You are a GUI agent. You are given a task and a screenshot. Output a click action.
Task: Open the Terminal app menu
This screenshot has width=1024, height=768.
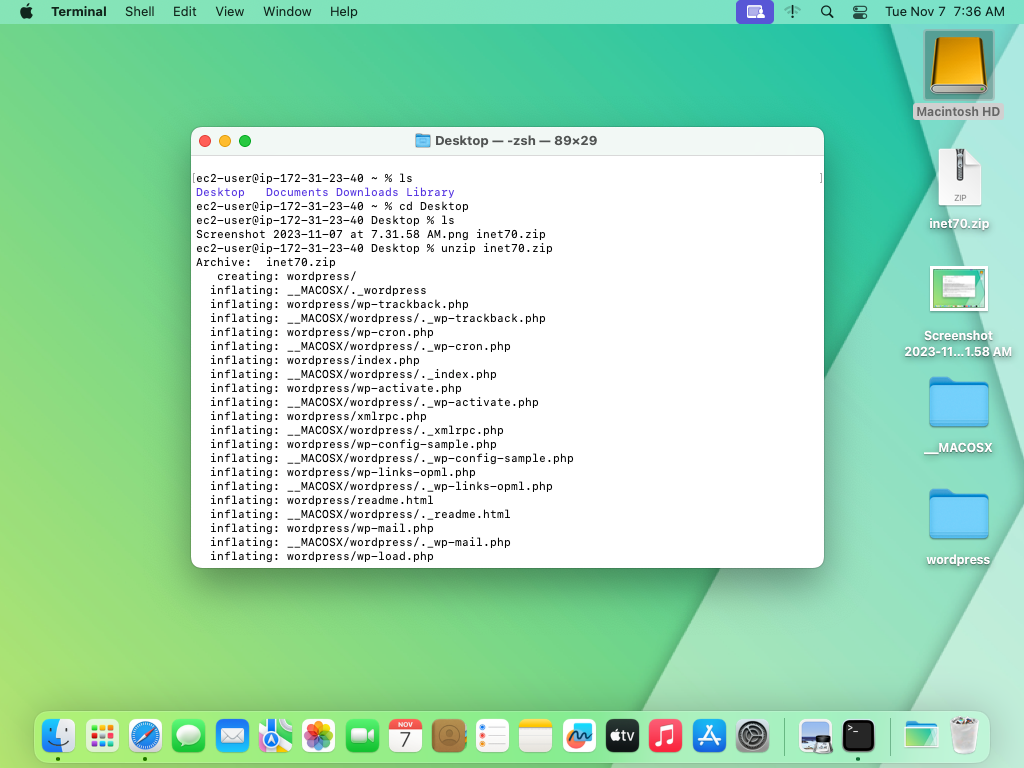(x=78, y=12)
